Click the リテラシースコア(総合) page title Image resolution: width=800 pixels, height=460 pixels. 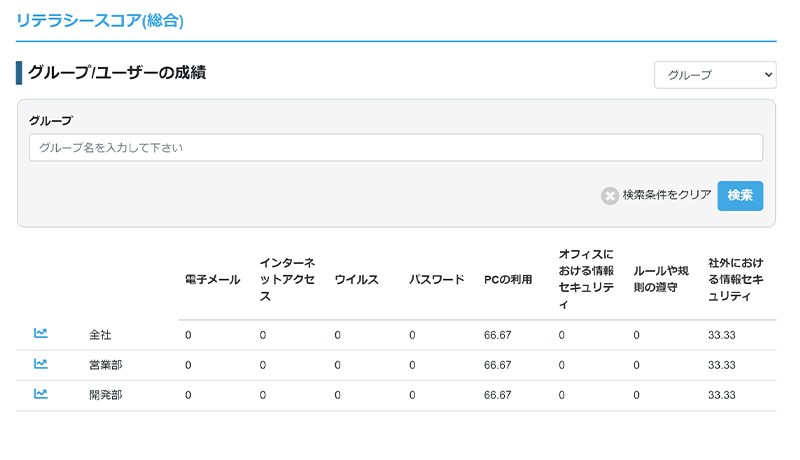(100, 21)
